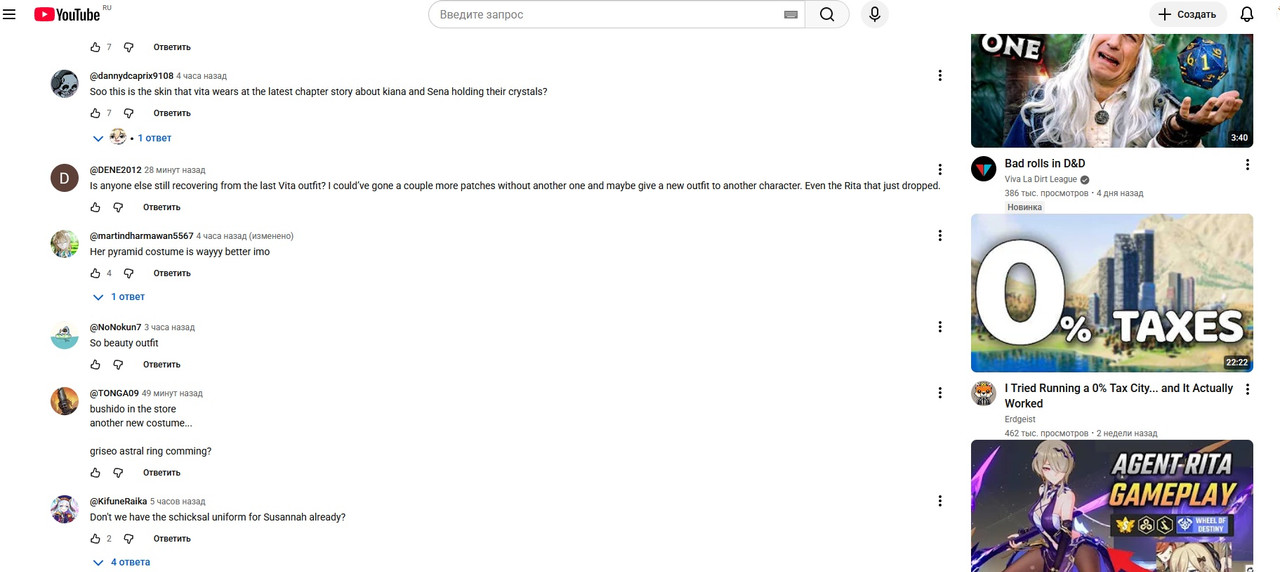
Task: Open the hamburger guide menu
Action: point(10,14)
